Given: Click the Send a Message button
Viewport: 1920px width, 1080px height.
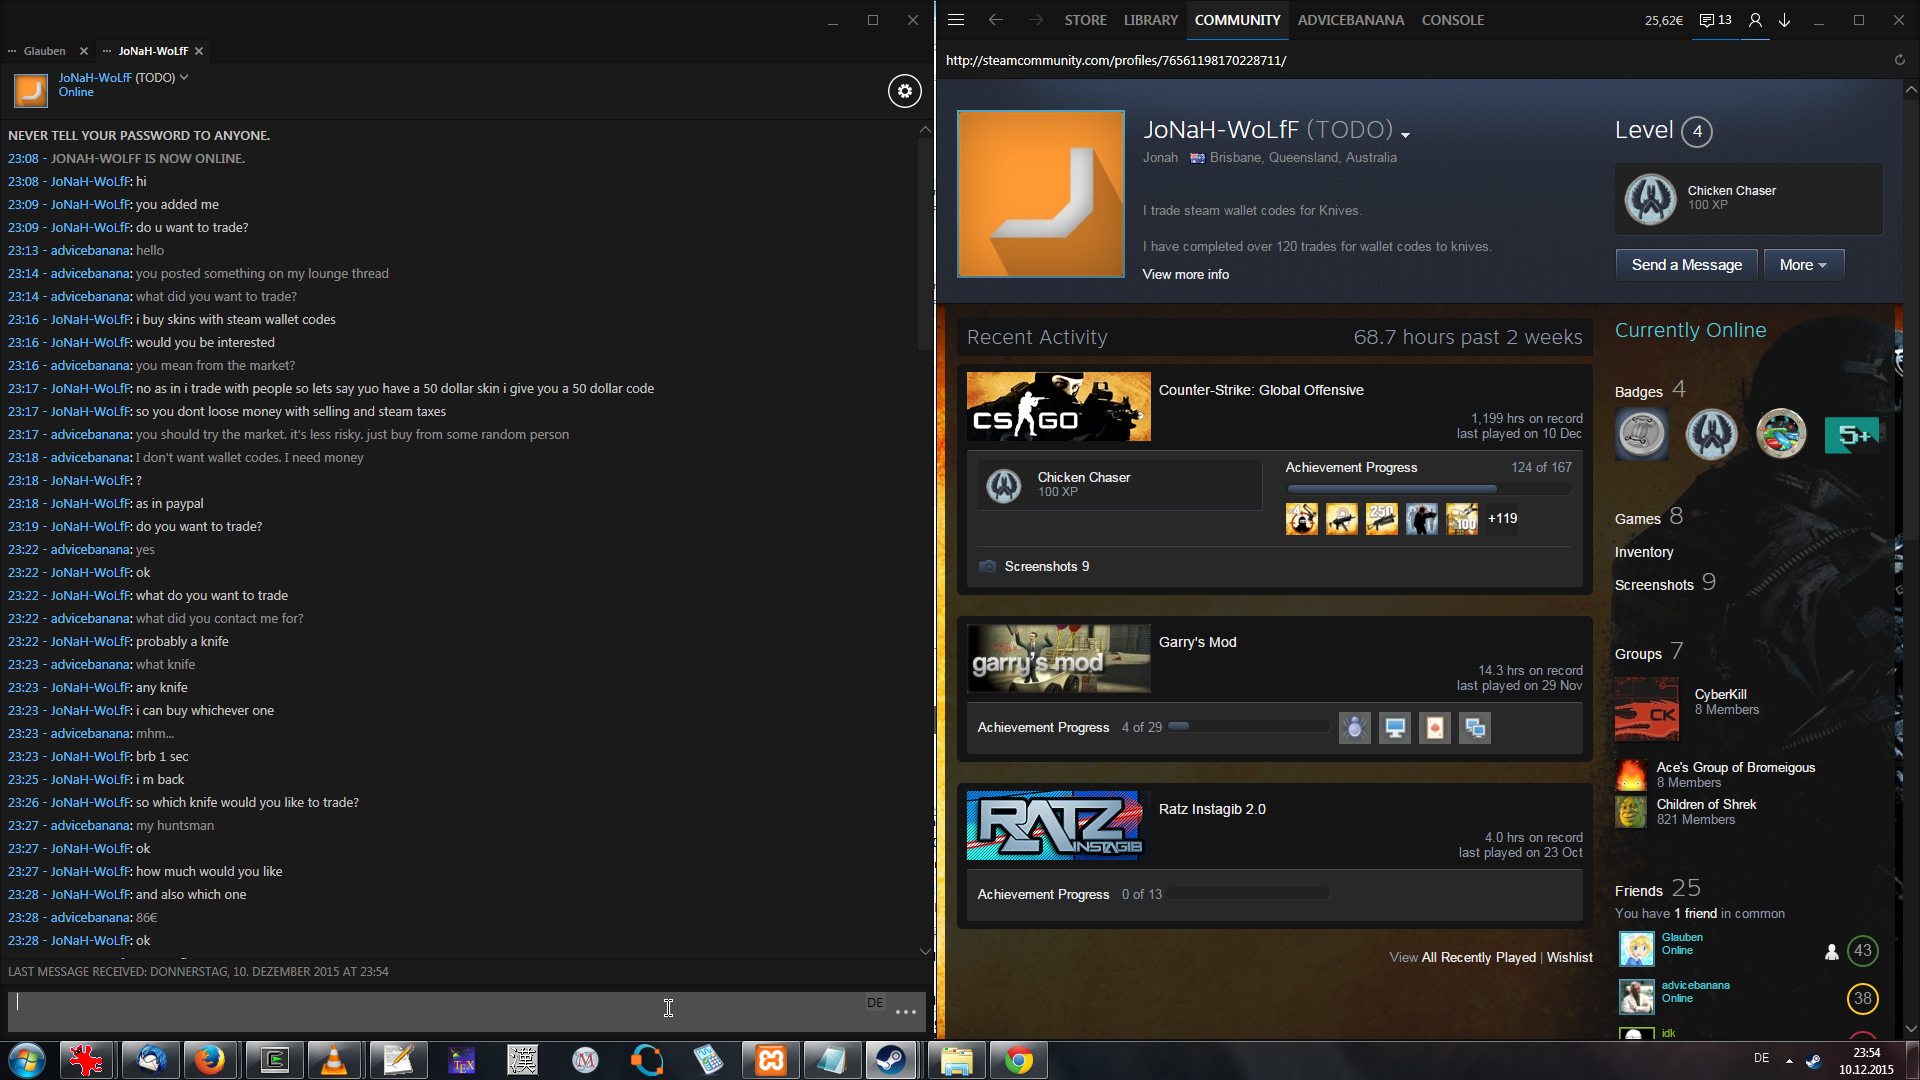Looking at the screenshot, I should [1686, 265].
